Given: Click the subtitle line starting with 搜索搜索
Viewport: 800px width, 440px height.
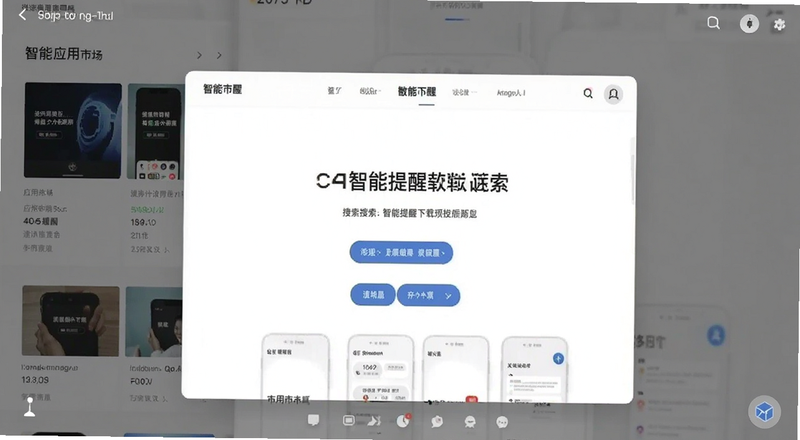Looking at the screenshot, I should (x=409, y=213).
